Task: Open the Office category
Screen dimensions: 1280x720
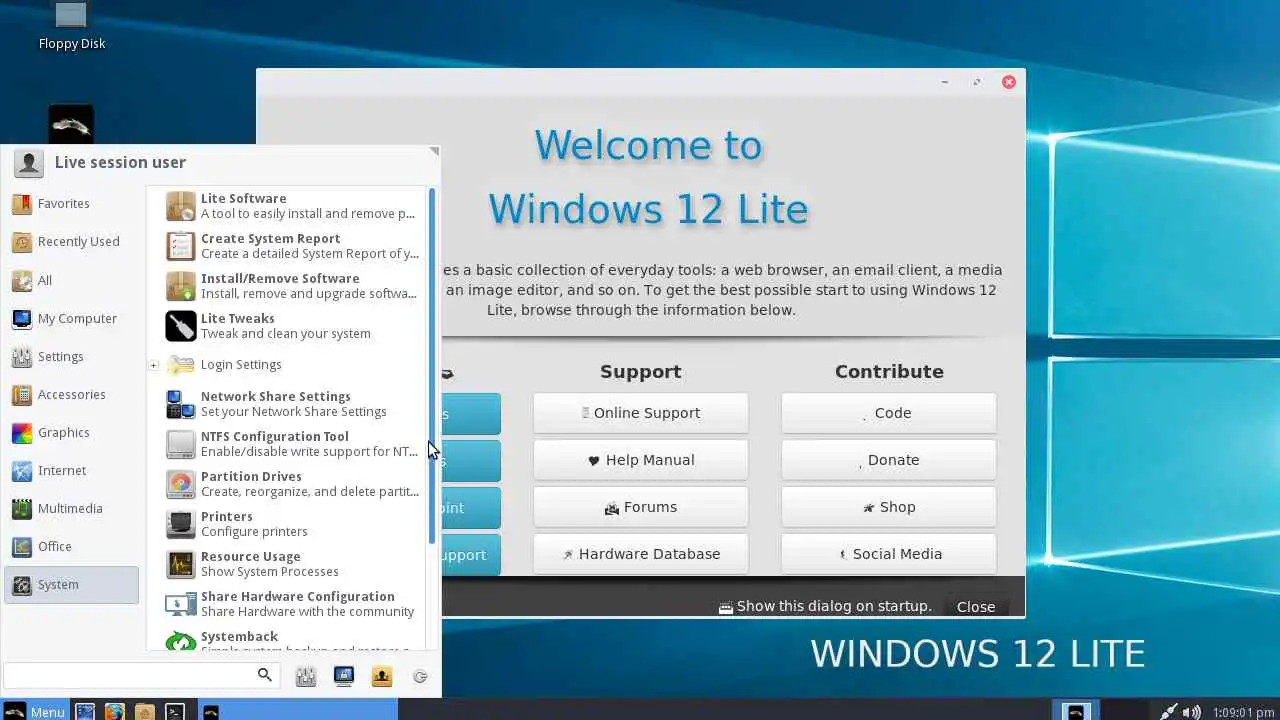Action: (71, 547)
